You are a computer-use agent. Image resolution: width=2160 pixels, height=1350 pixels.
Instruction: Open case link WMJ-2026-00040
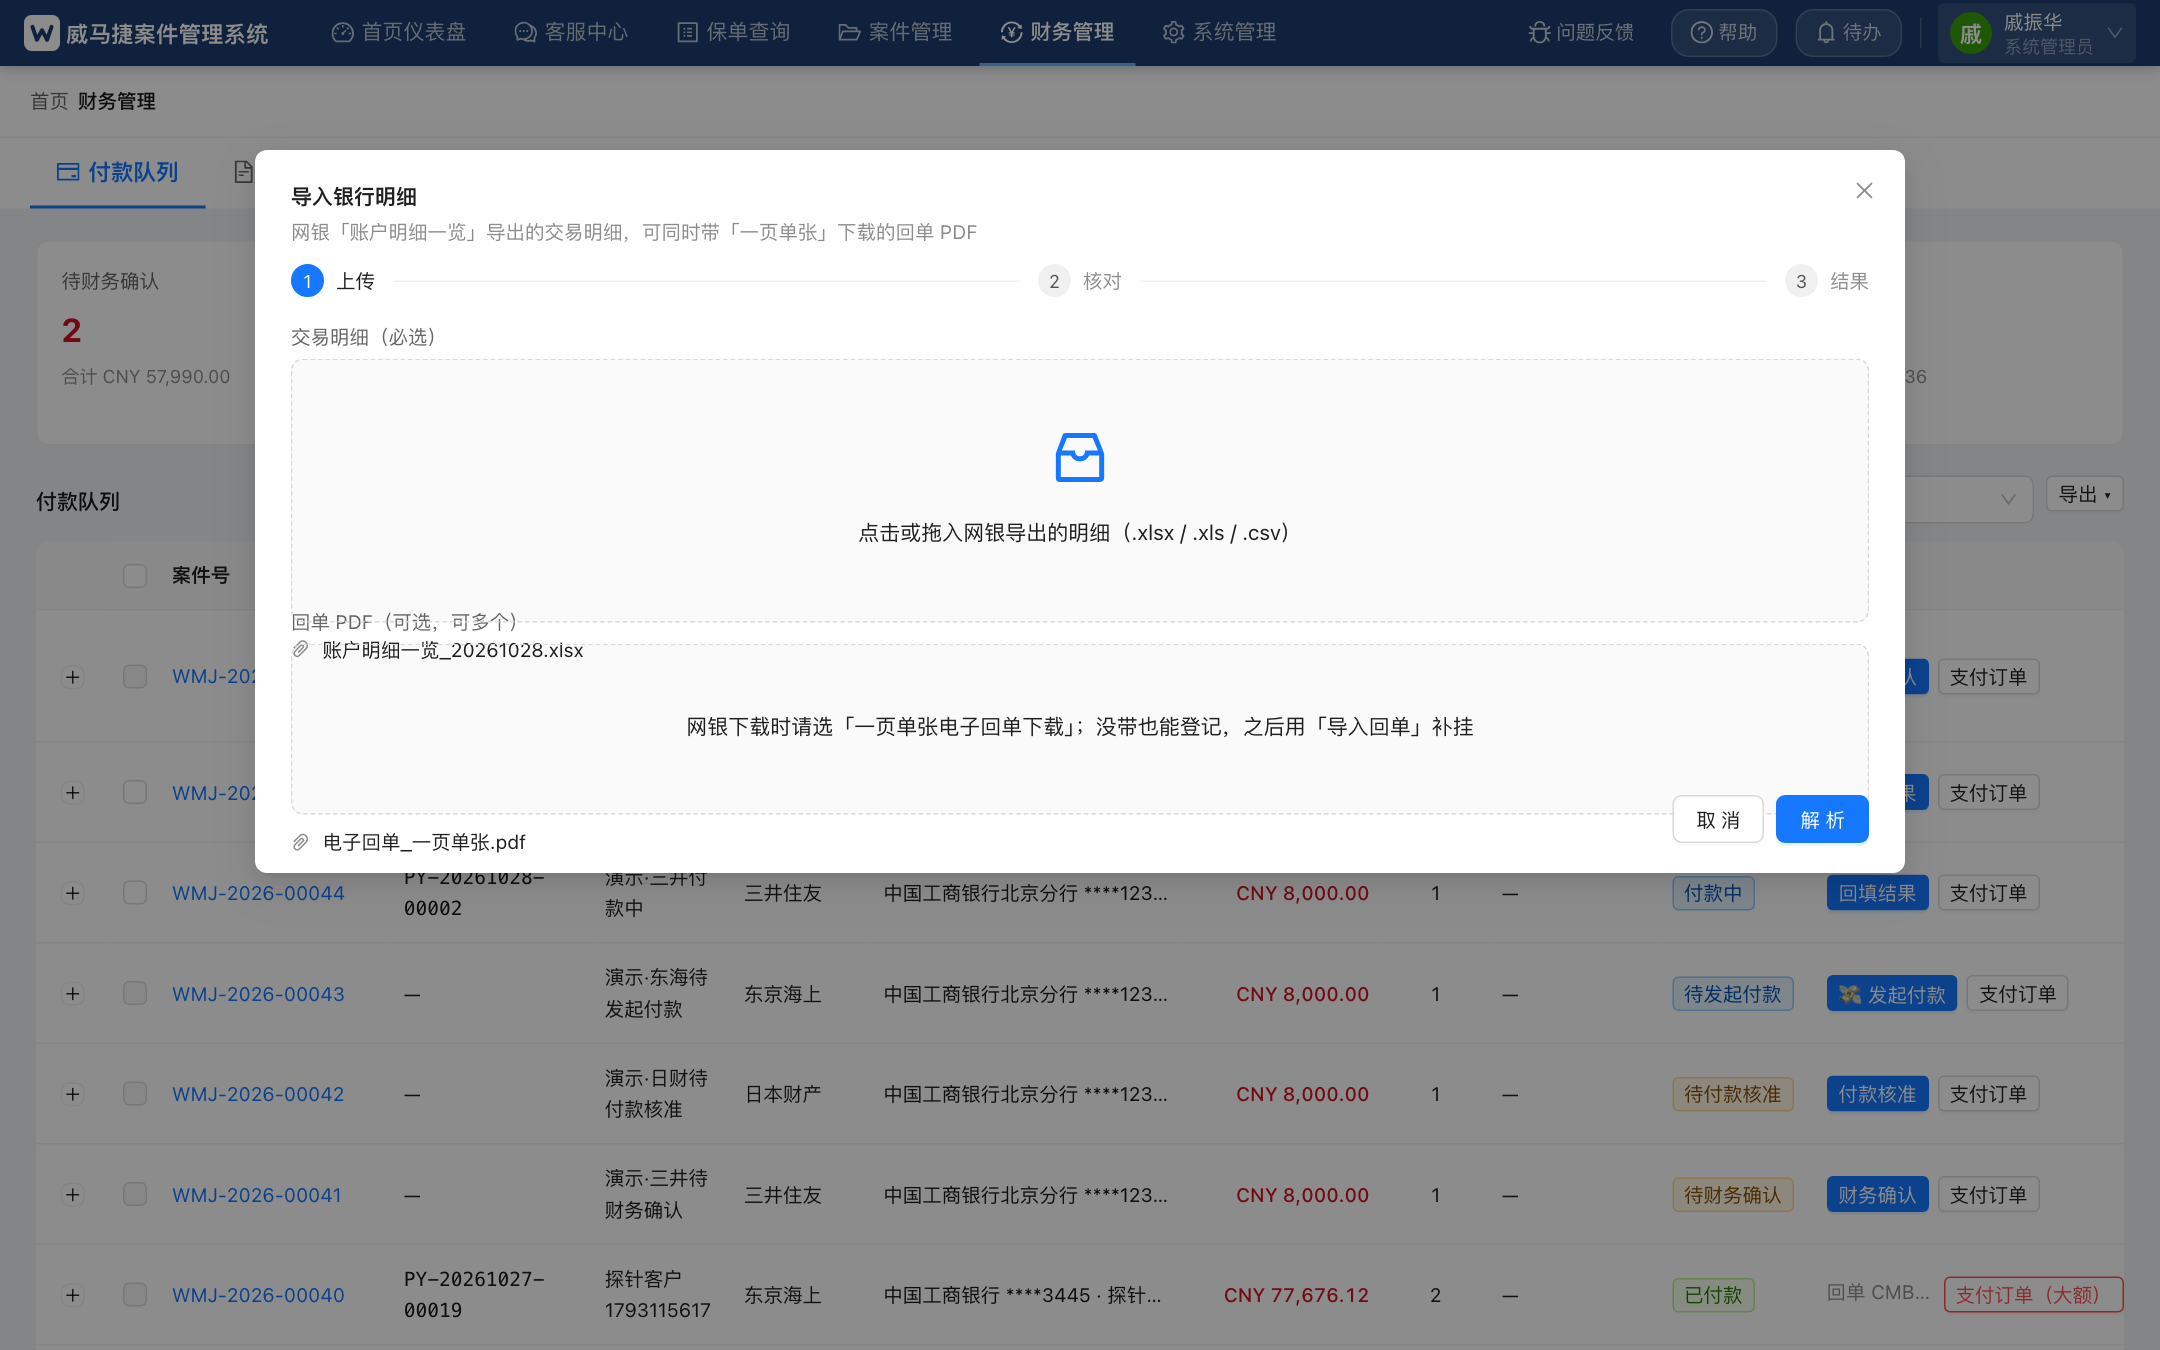pyautogui.click(x=258, y=1295)
